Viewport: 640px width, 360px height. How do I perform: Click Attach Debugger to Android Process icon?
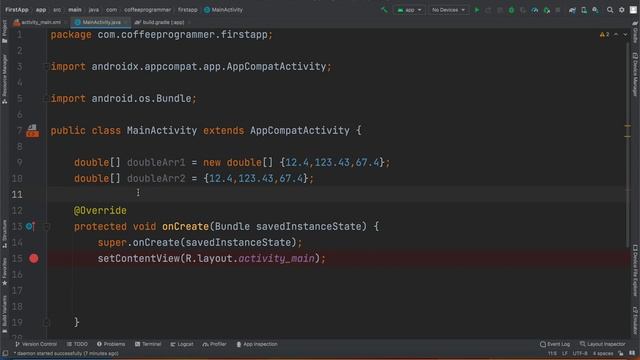click(x=547, y=10)
